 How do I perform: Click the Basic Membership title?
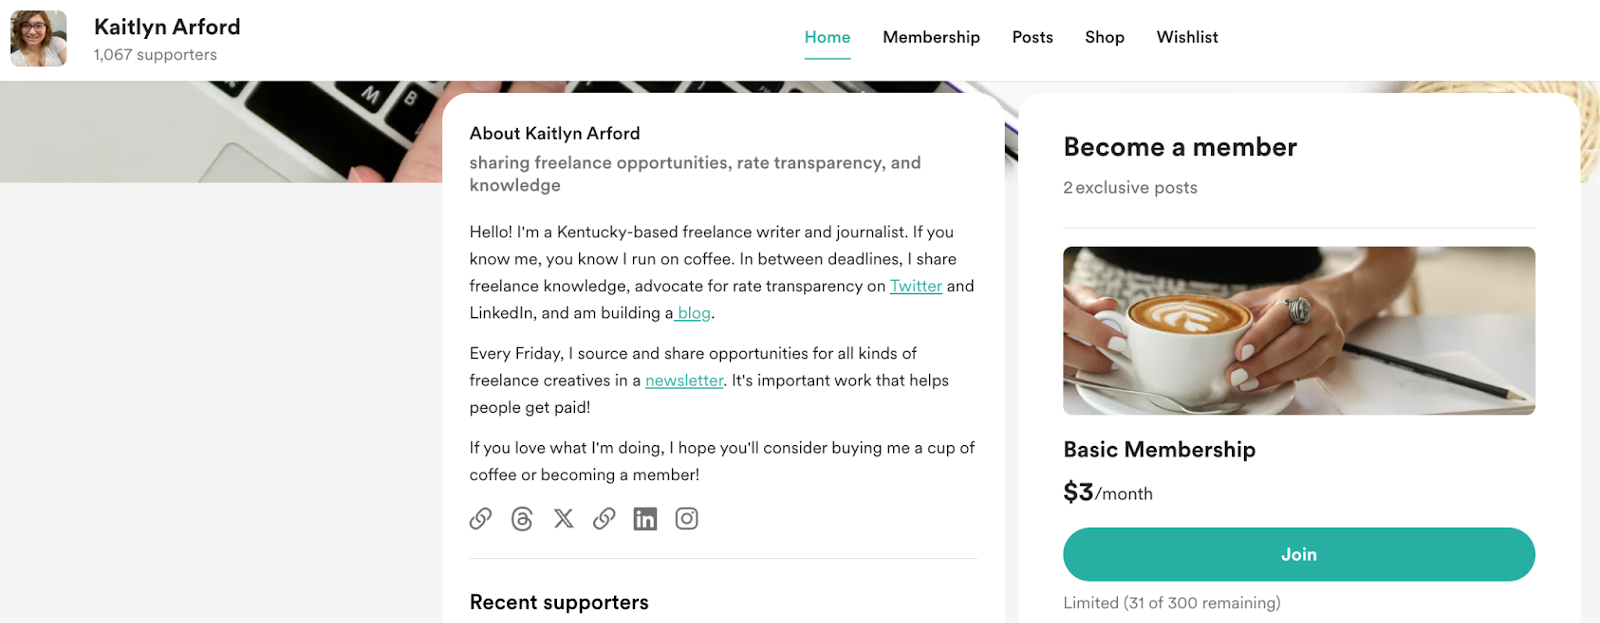1159,450
